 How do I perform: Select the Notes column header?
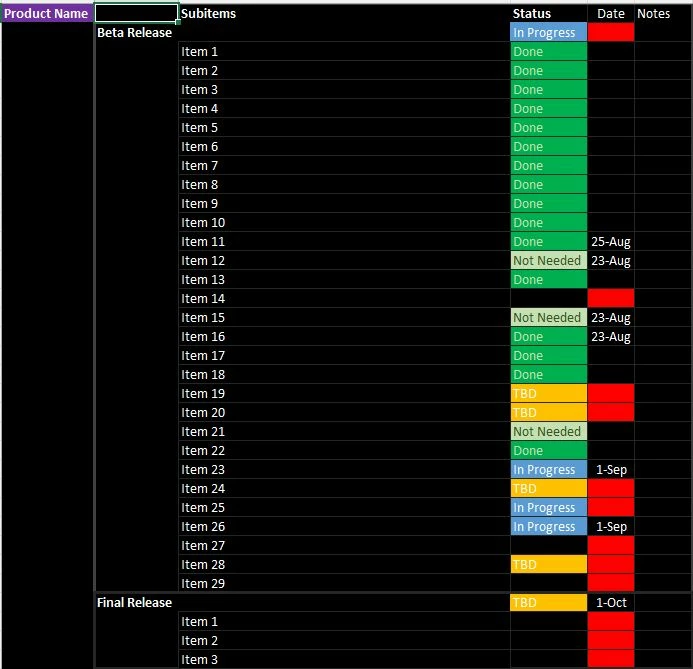tap(663, 14)
